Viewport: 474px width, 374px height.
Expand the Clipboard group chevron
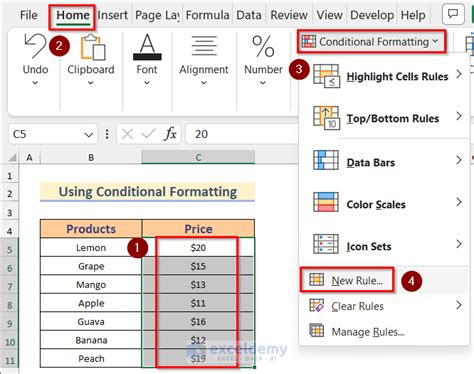tap(91, 83)
